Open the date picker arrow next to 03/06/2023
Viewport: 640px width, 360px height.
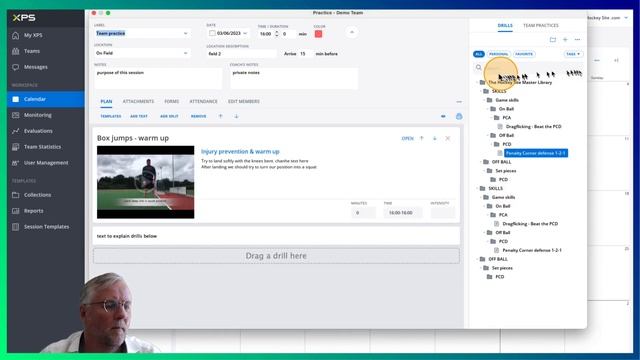245,33
